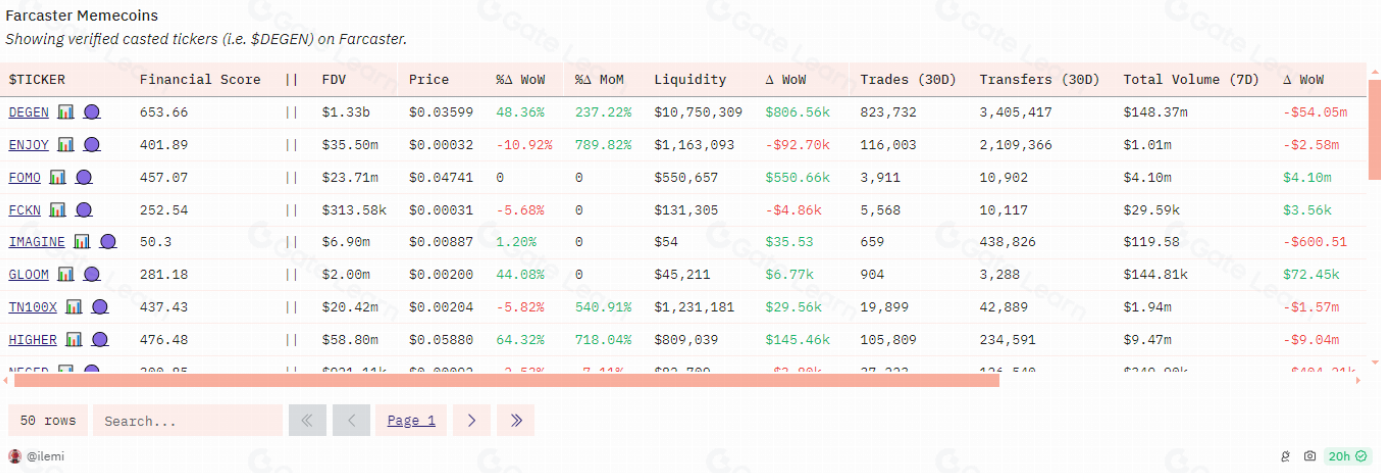Click the purple circle icon next to GLOOM
1381x473 pixels.
tap(91, 275)
